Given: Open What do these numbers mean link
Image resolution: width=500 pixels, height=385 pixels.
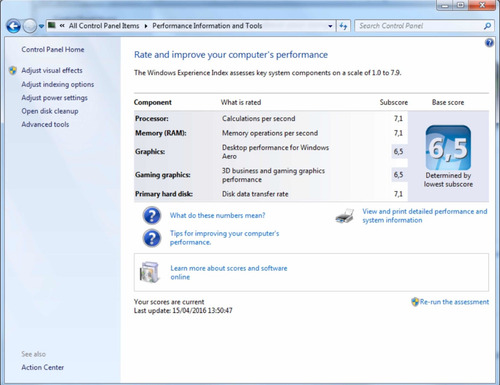Looking at the screenshot, I should [x=217, y=215].
